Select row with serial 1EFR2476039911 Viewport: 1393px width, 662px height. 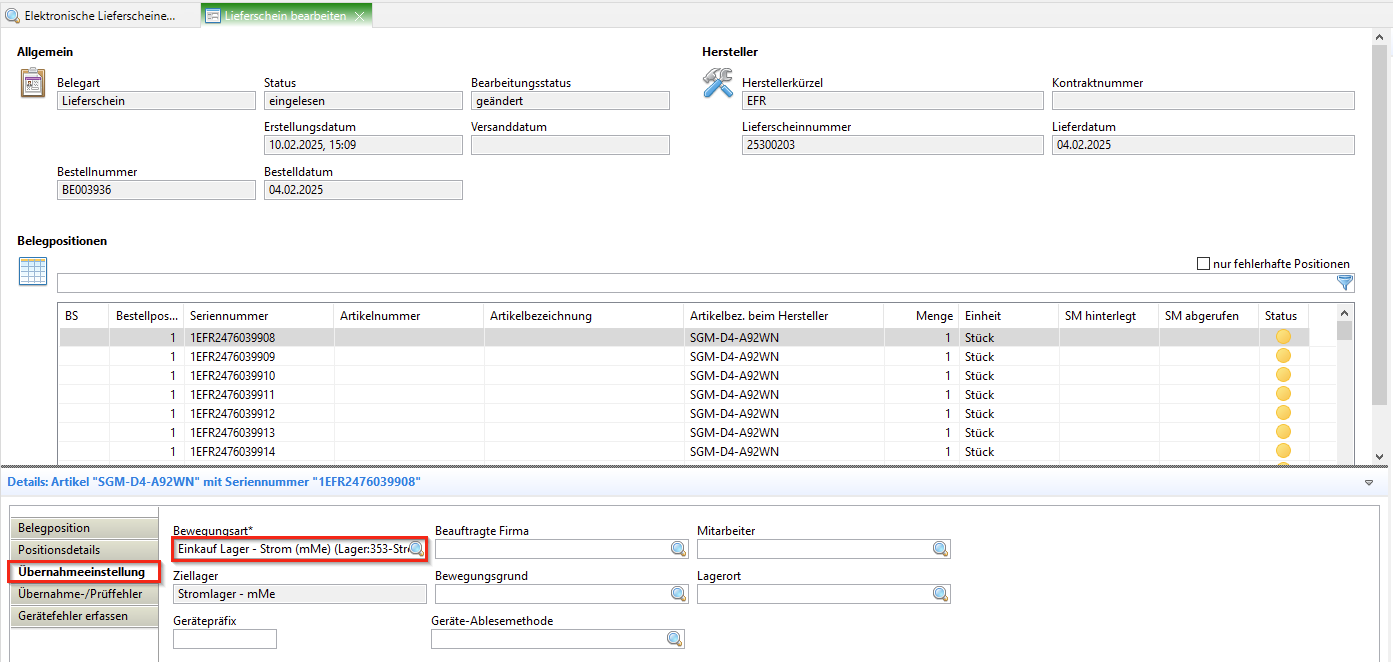pos(232,395)
